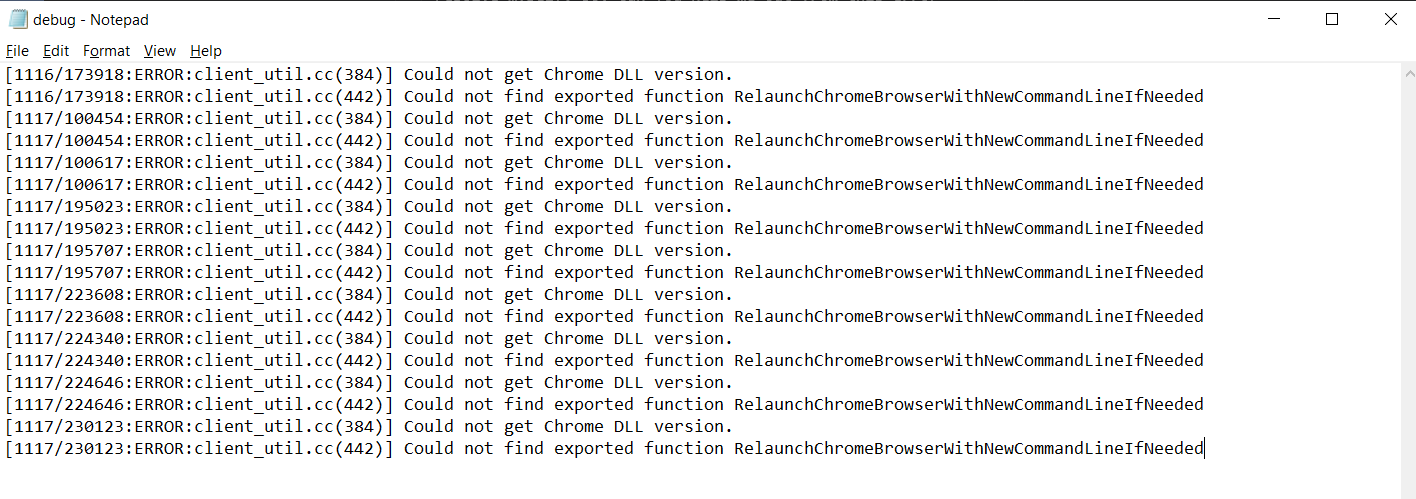
Task: Click the Notepad app icon in title bar
Action: 18,19
